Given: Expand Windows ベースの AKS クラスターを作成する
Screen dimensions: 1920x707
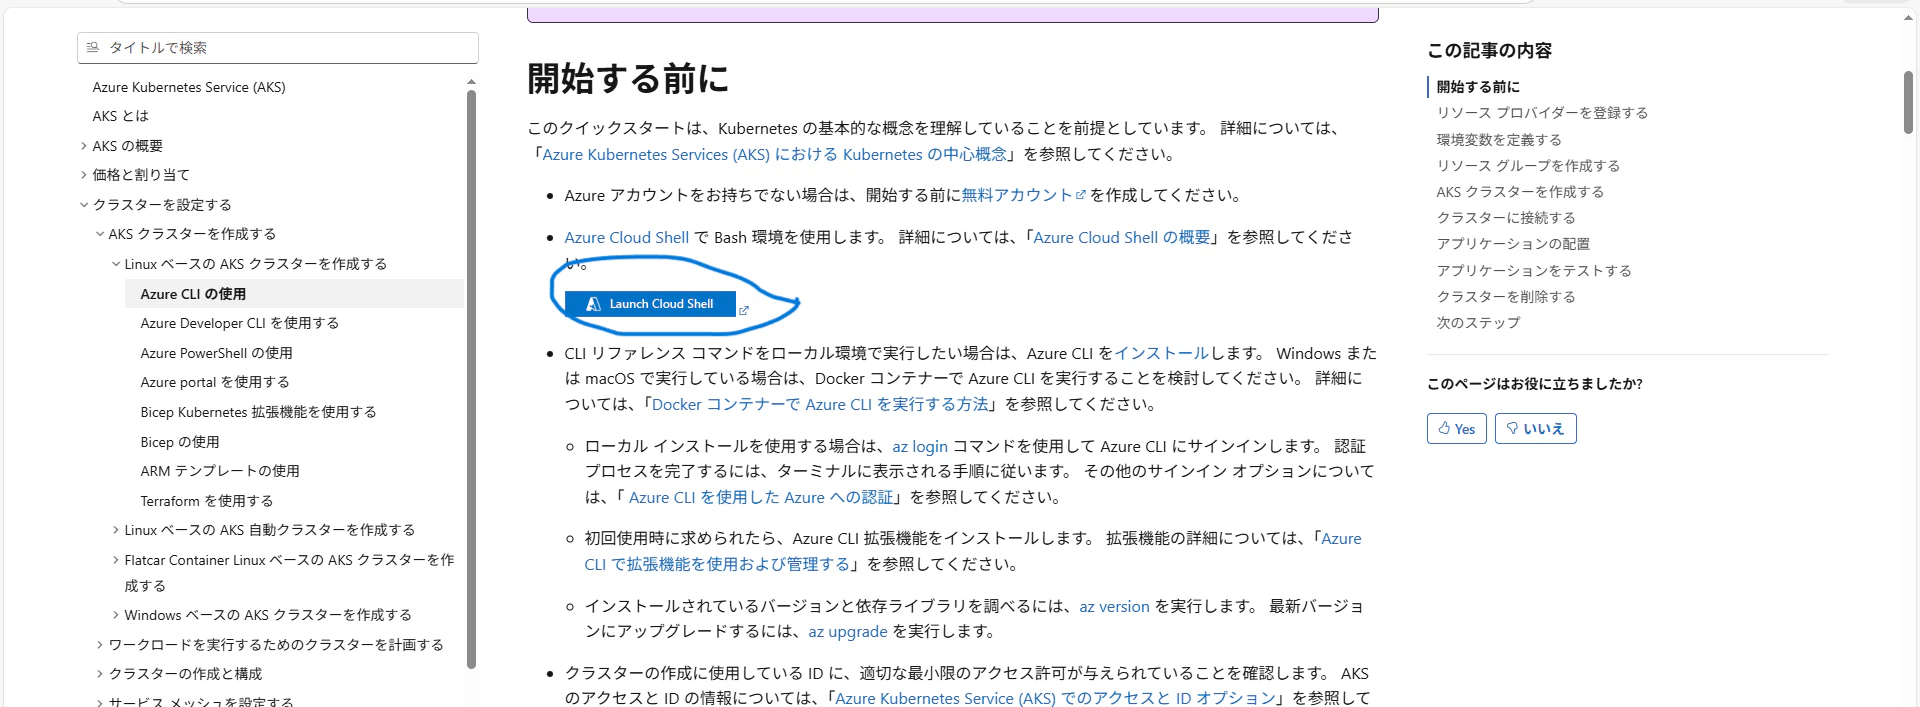Looking at the screenshot, I should 115,615.
